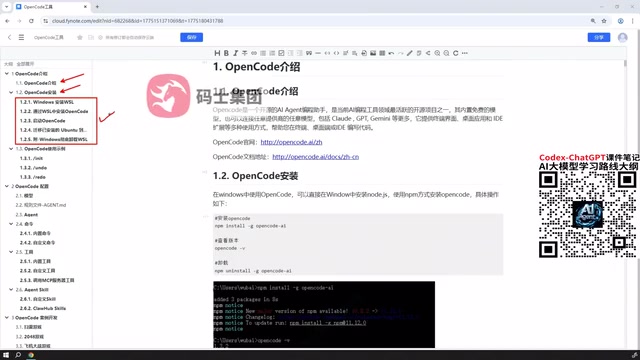Image resolution: width=640 pixels, height=360 pixels.
Task: Click the blue save button in header
Action: point(191,37)
